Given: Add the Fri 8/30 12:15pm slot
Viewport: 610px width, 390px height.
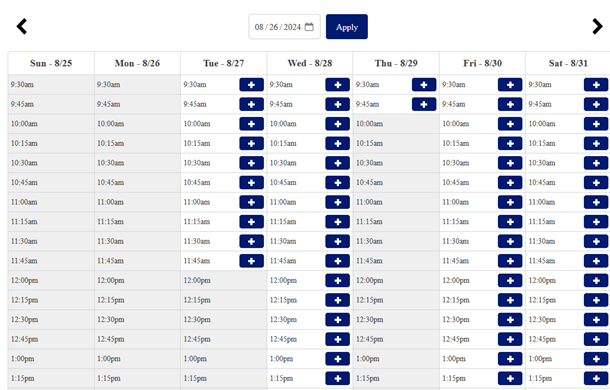Looking at the screenshot, I should coord(510,300).
